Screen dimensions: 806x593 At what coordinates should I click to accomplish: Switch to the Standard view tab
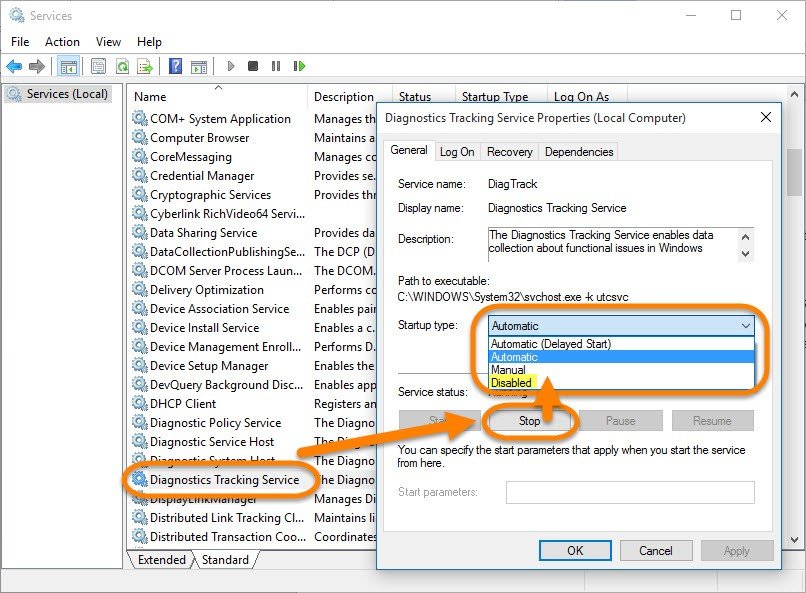pos(225,560)
